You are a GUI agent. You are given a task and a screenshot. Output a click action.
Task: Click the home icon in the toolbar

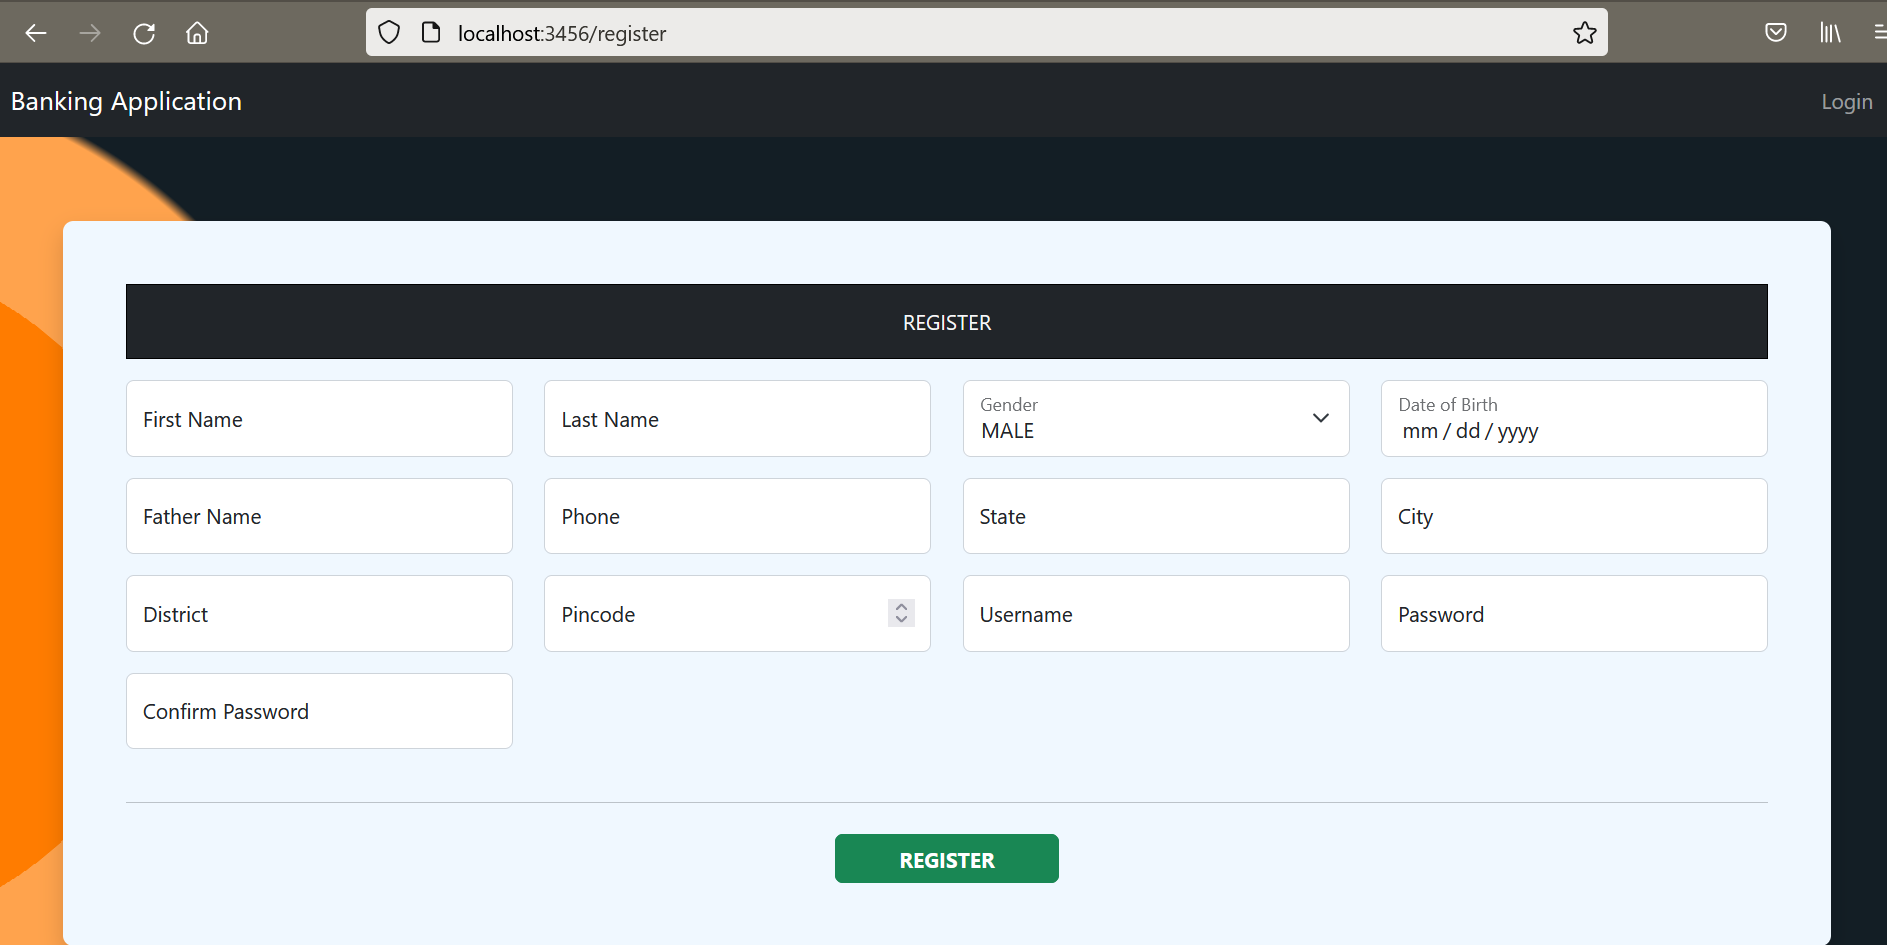point(196,33)
